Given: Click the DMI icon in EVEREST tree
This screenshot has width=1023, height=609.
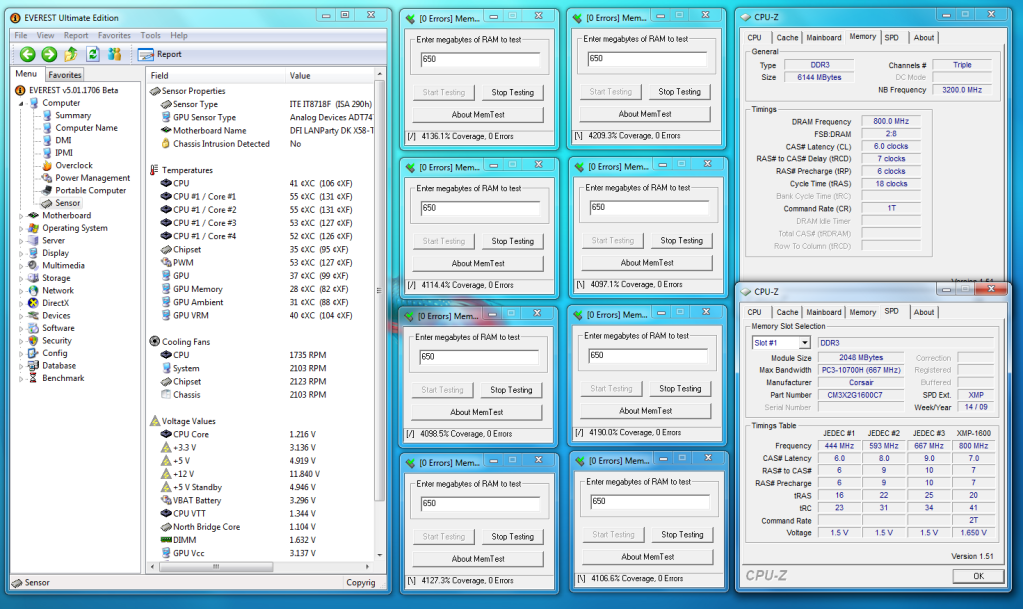Looking at the screenshot, I should pyautogui.click(x=46, y=140).
